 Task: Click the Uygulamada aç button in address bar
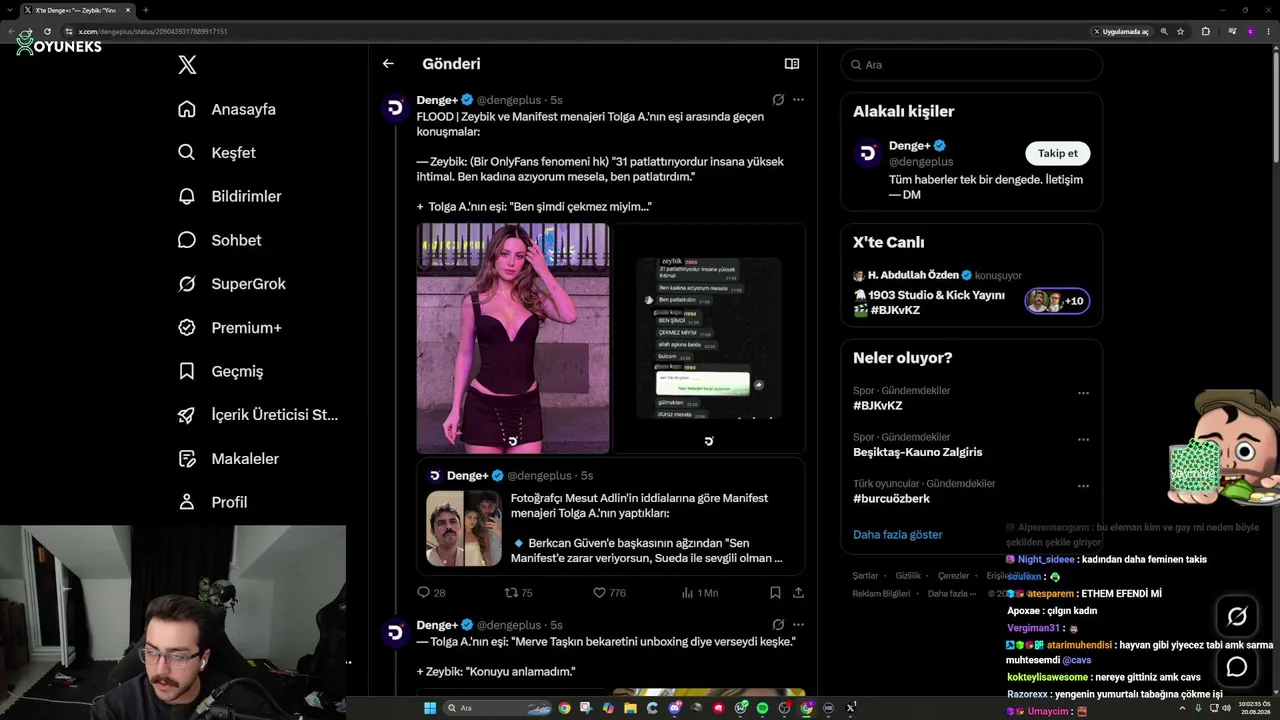pyautogui.click(x=1120, y=31)
